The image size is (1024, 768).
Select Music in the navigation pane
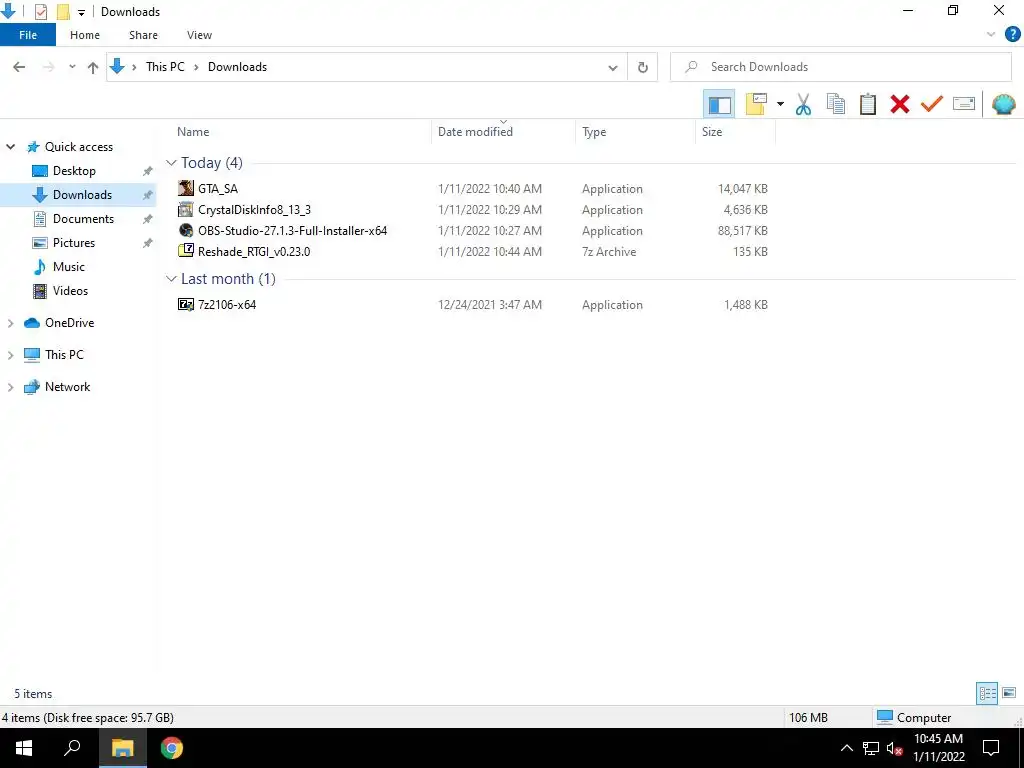69,266
